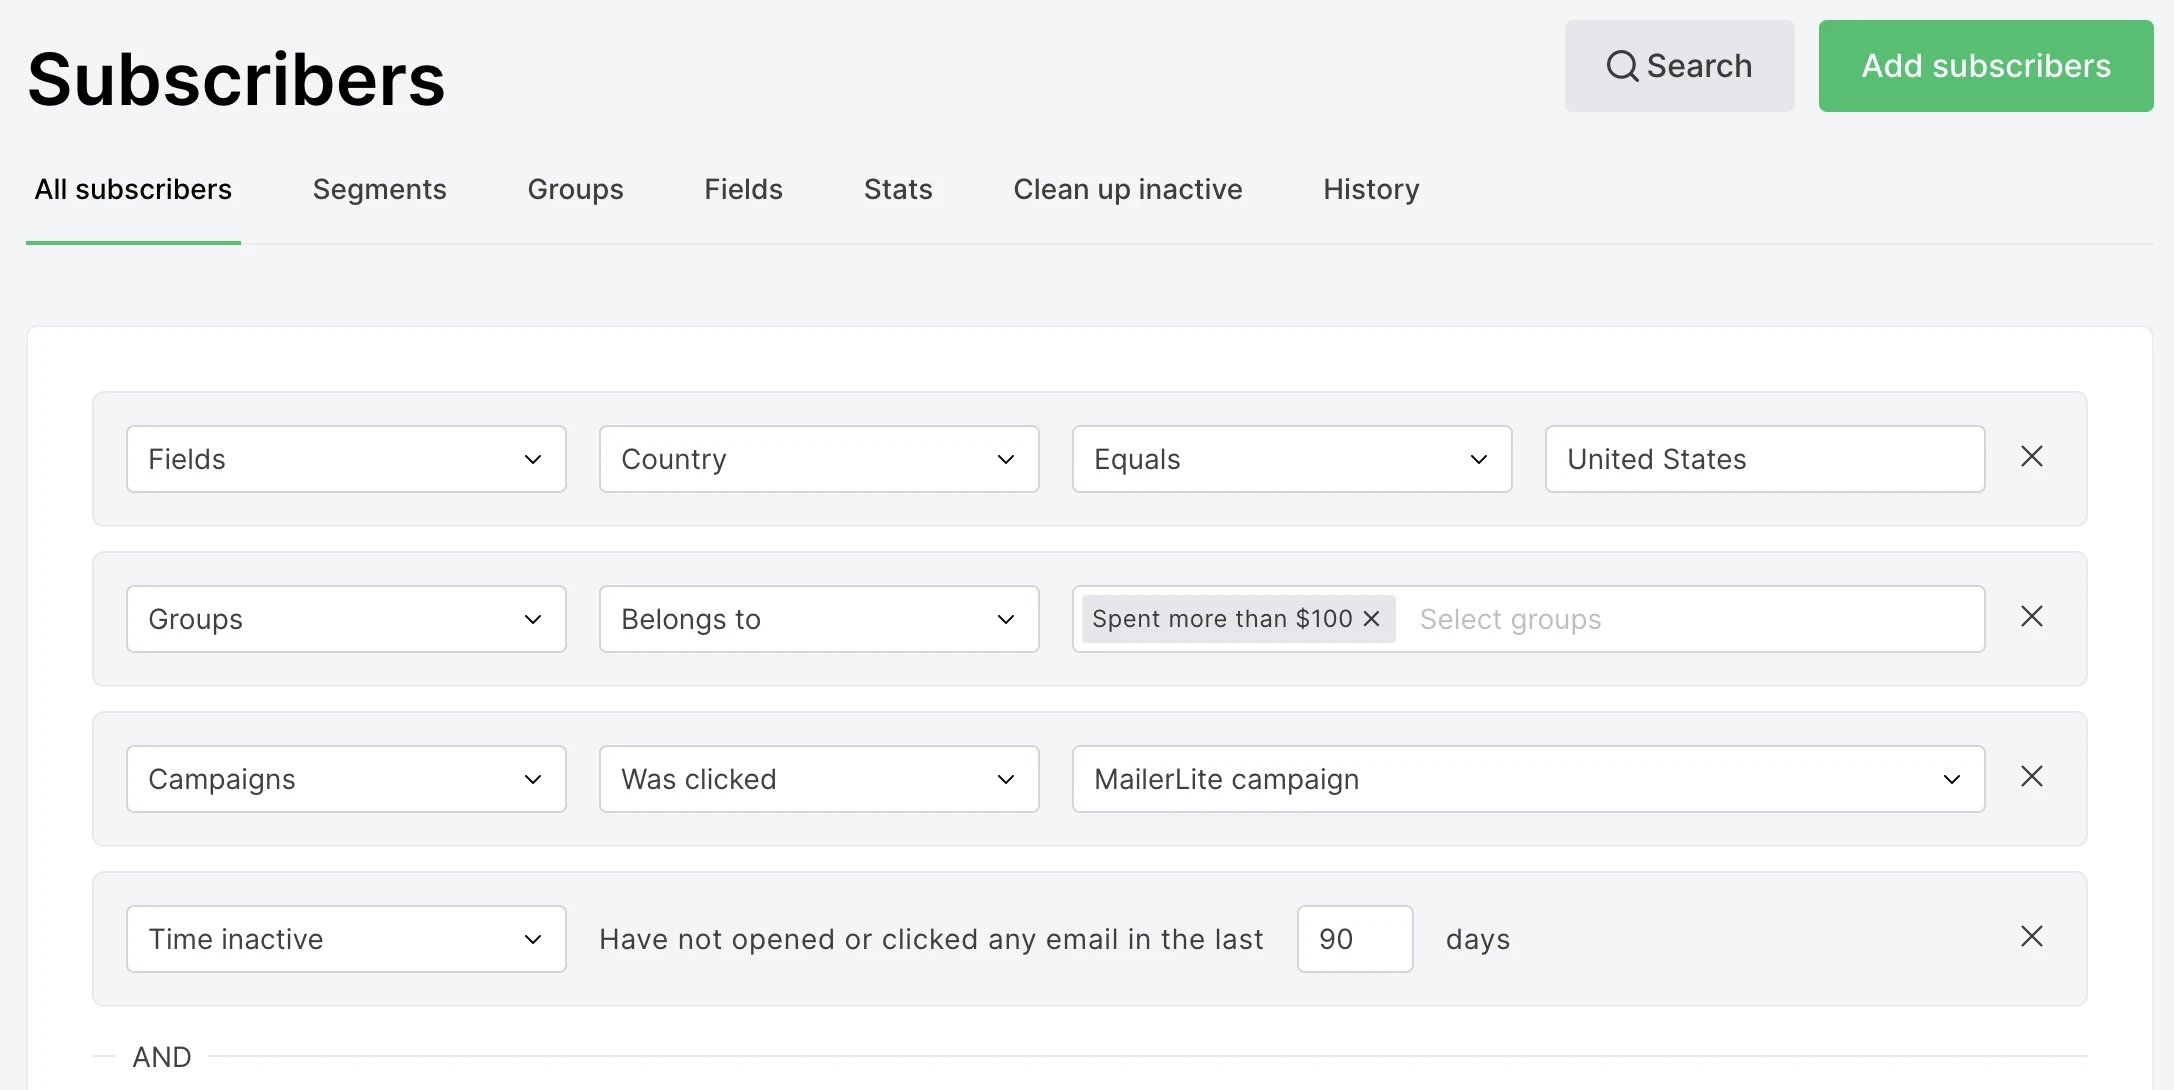This screenshot has width=2174, height=1090.
Task: Open the Equals operator dropdown
Action: [1291, 459]
